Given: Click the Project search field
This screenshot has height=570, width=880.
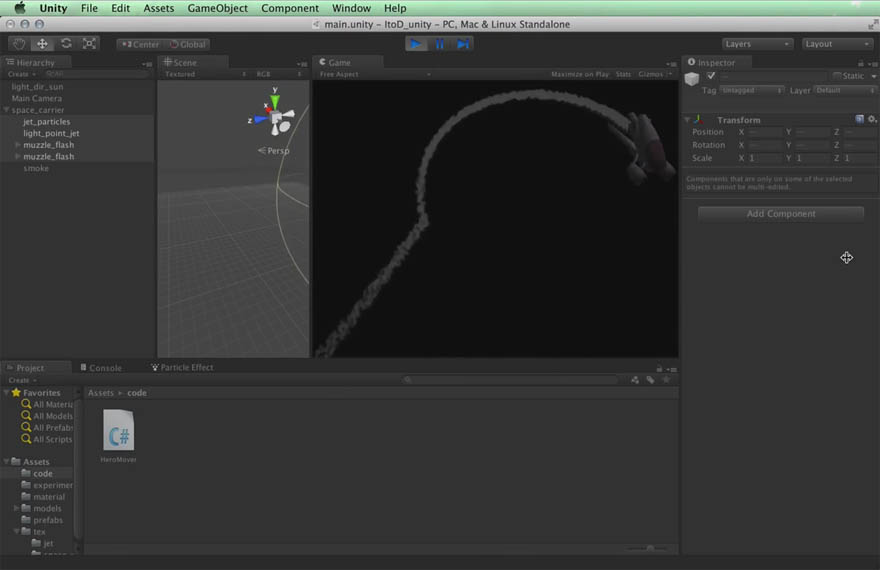Looking at the screenshot, I should click(x=510, y=380).
